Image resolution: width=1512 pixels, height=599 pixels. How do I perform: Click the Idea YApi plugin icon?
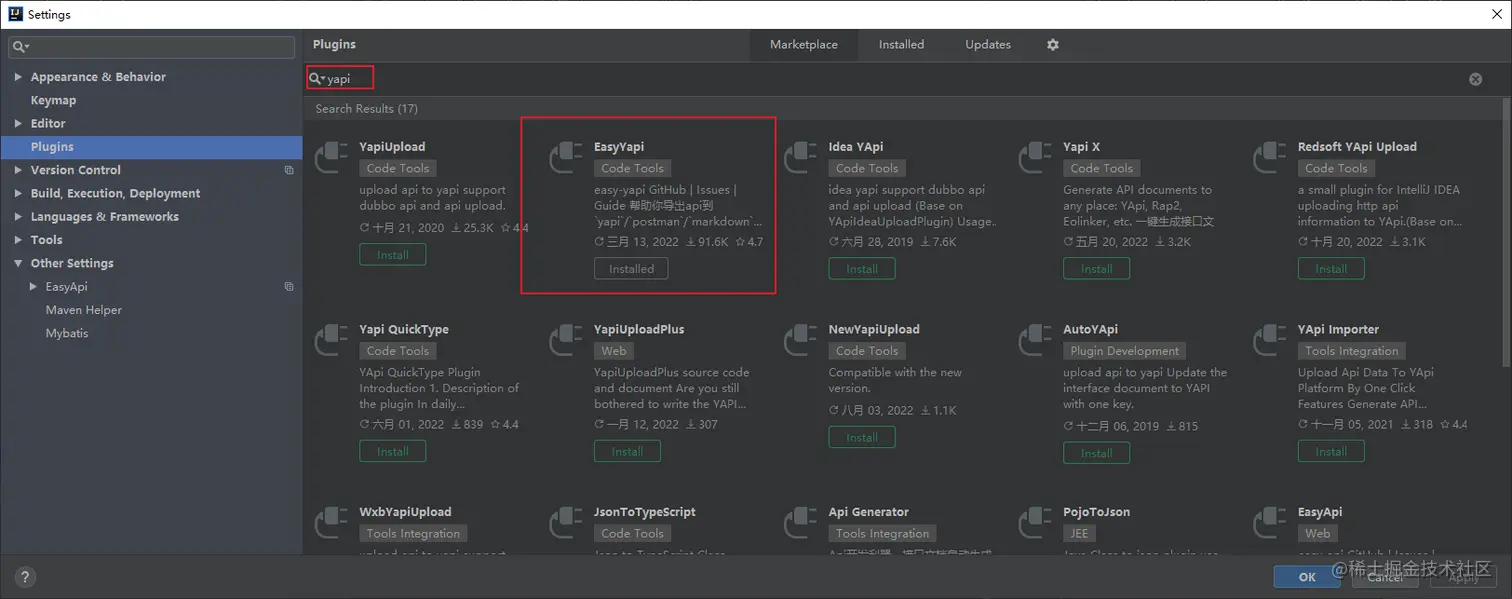click(x=800, y=158)
